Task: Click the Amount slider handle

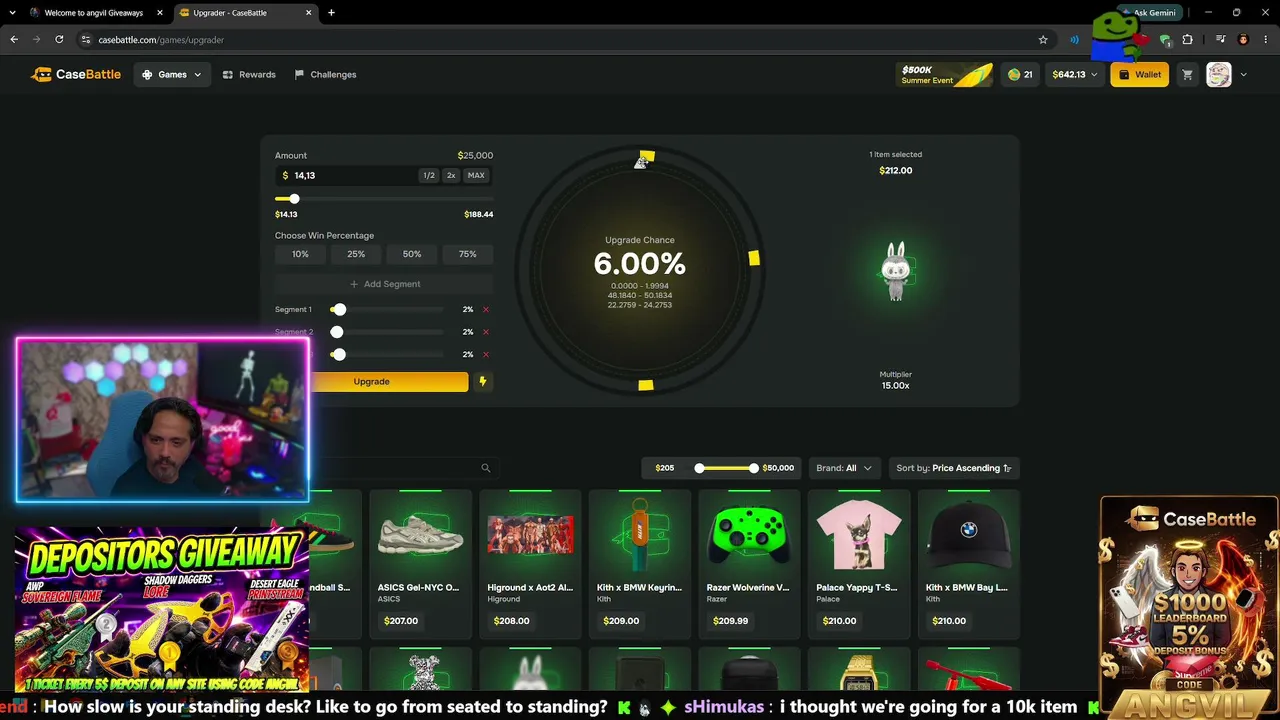Action: click(294, 199)
